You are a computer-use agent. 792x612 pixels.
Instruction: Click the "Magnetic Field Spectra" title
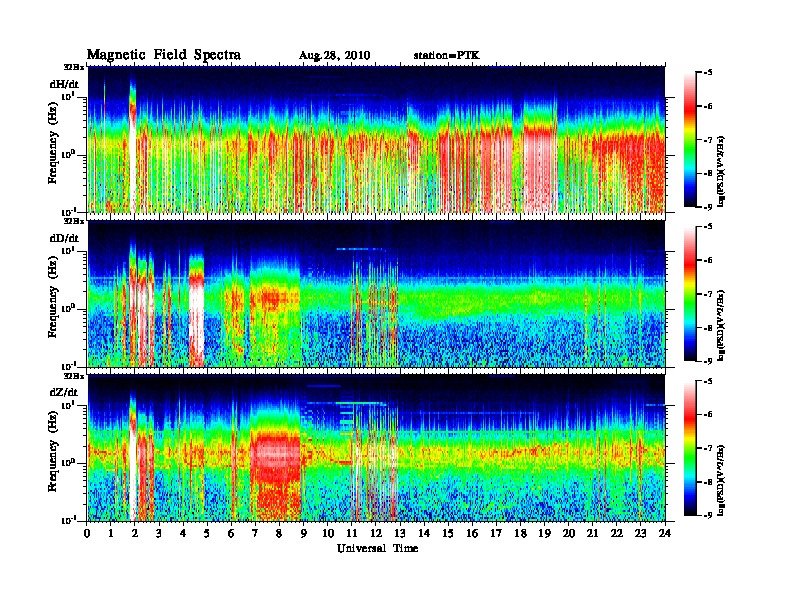click(164, 55)
